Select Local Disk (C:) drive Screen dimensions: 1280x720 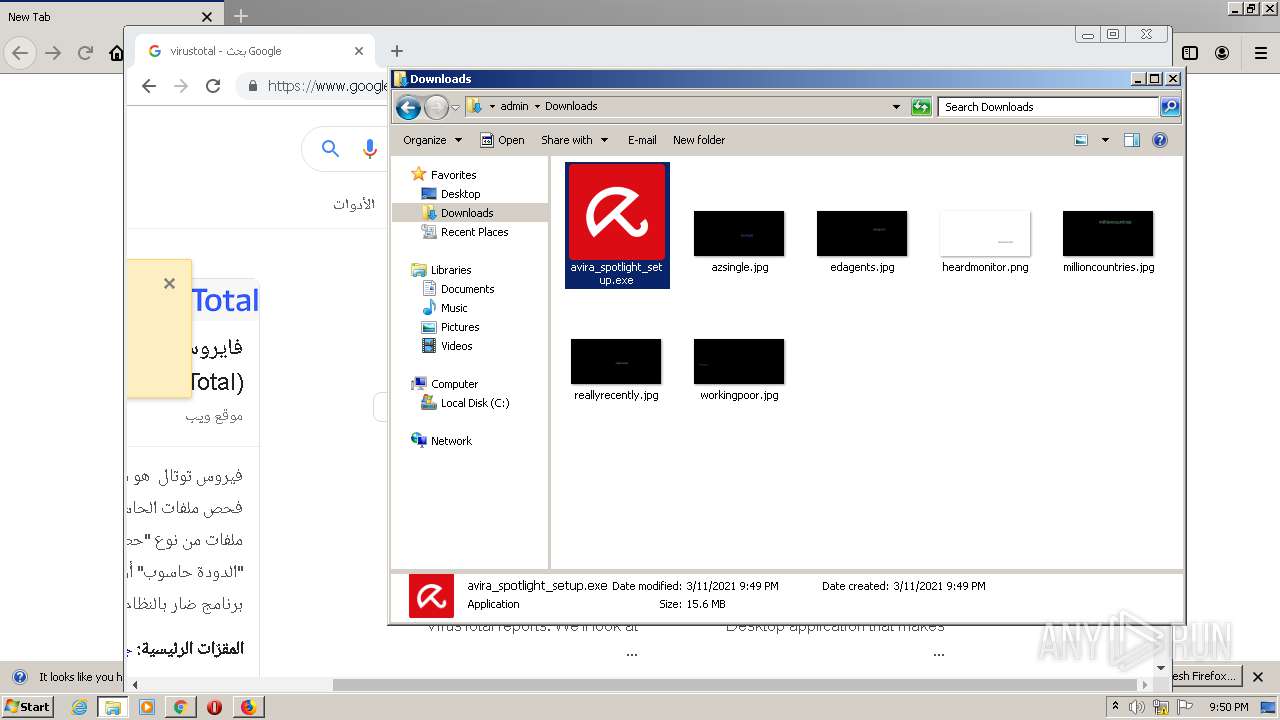475,403
